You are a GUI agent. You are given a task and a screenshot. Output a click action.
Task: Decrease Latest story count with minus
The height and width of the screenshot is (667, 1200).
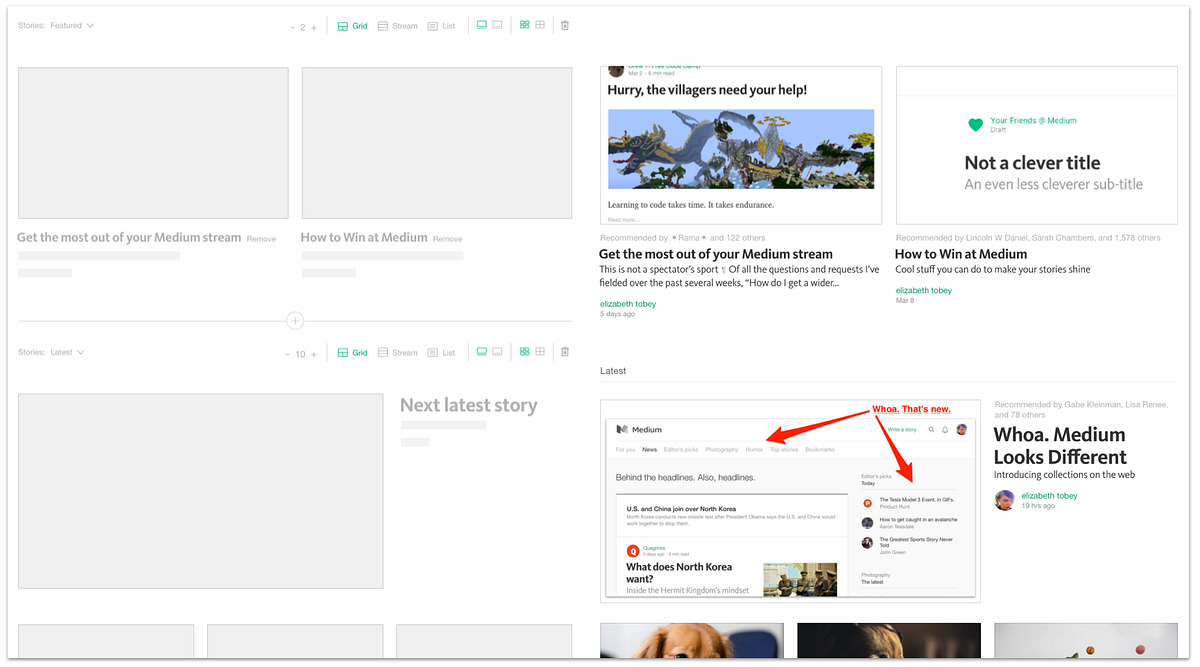pyautogui.click(x=288, y=354)
